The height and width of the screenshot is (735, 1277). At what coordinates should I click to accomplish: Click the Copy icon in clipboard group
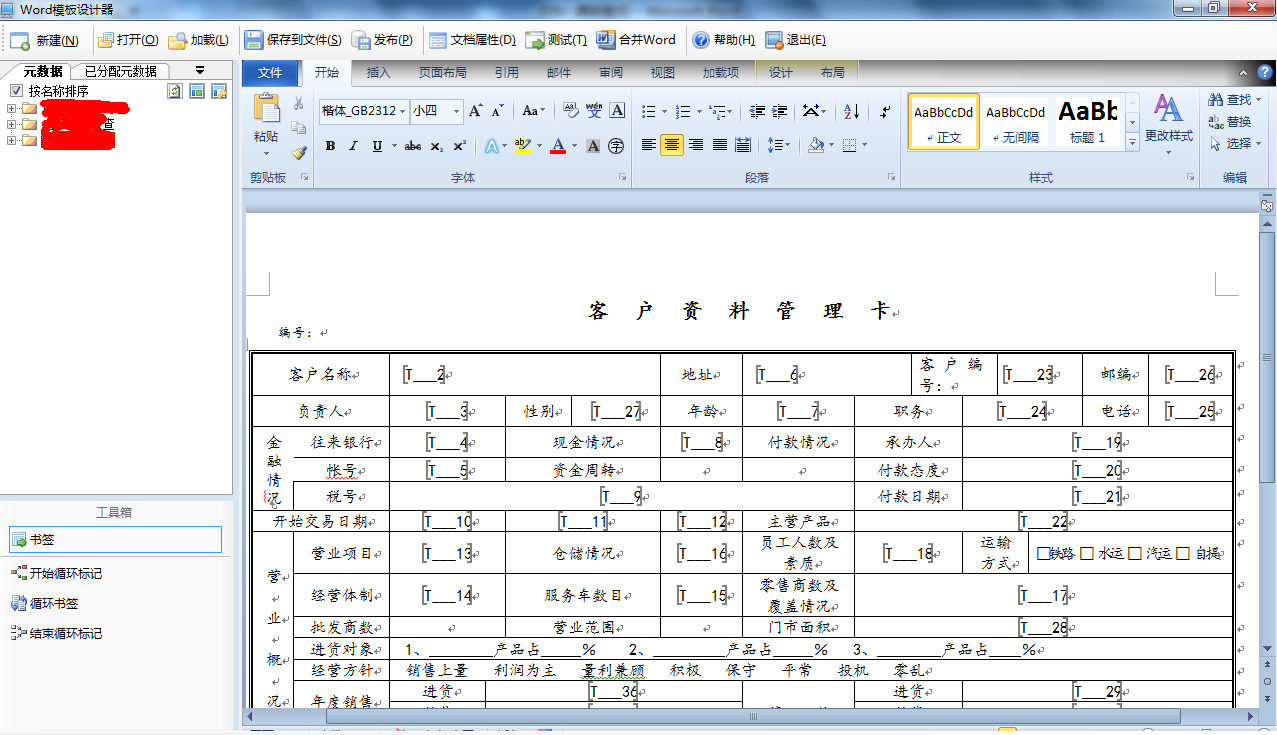pos(298,128)
